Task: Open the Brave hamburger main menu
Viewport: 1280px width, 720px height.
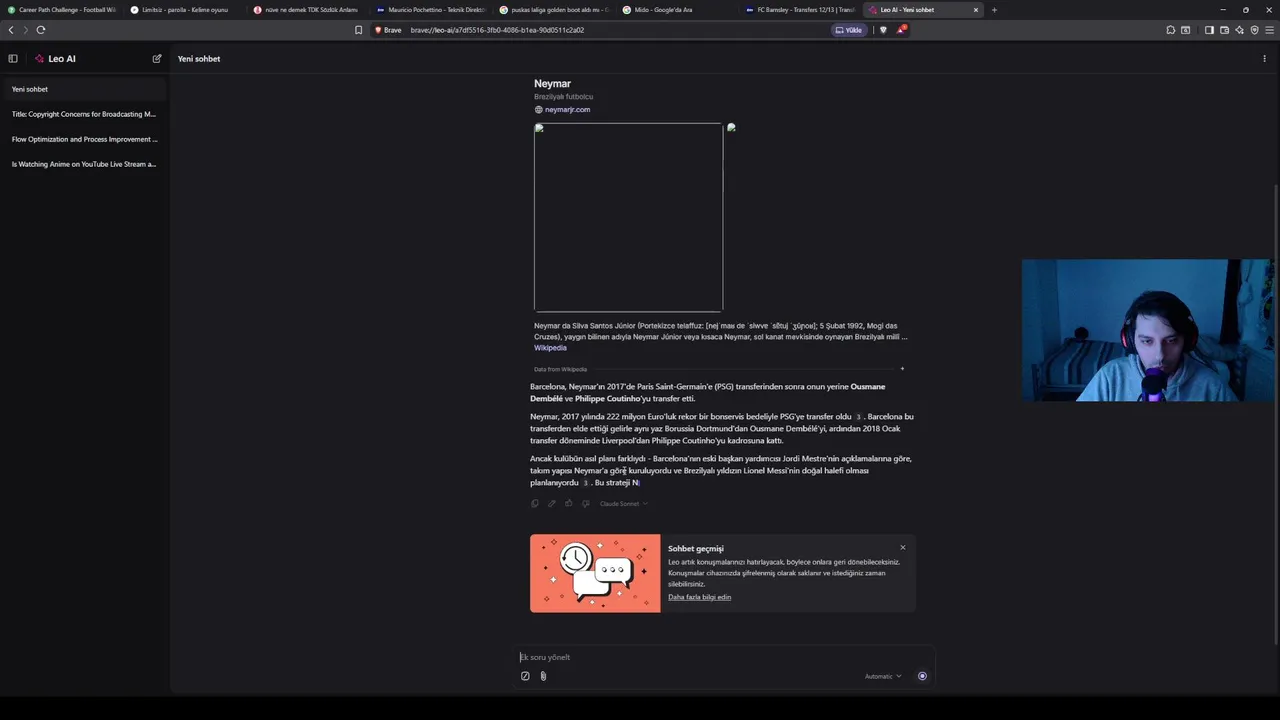Action: (1269, 30)
